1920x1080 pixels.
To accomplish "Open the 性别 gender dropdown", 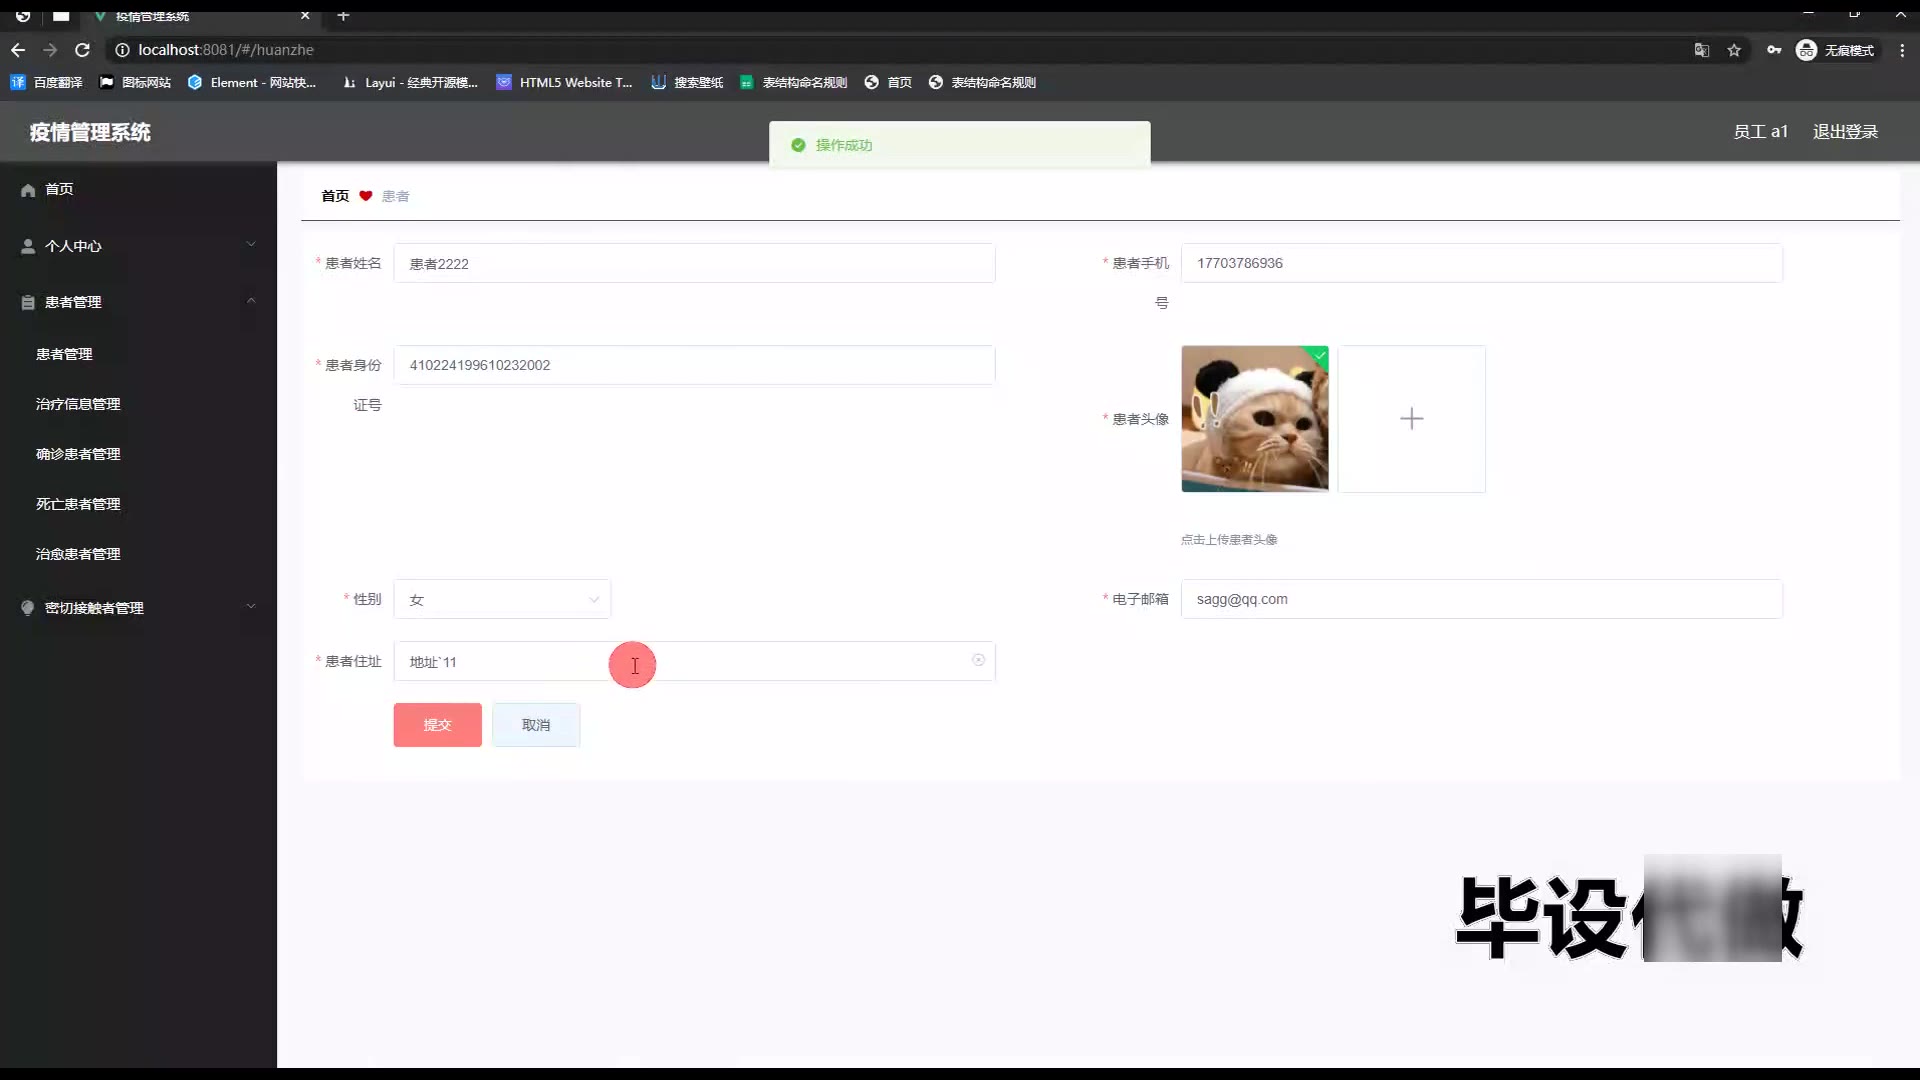I will click(x=502, y=600).
